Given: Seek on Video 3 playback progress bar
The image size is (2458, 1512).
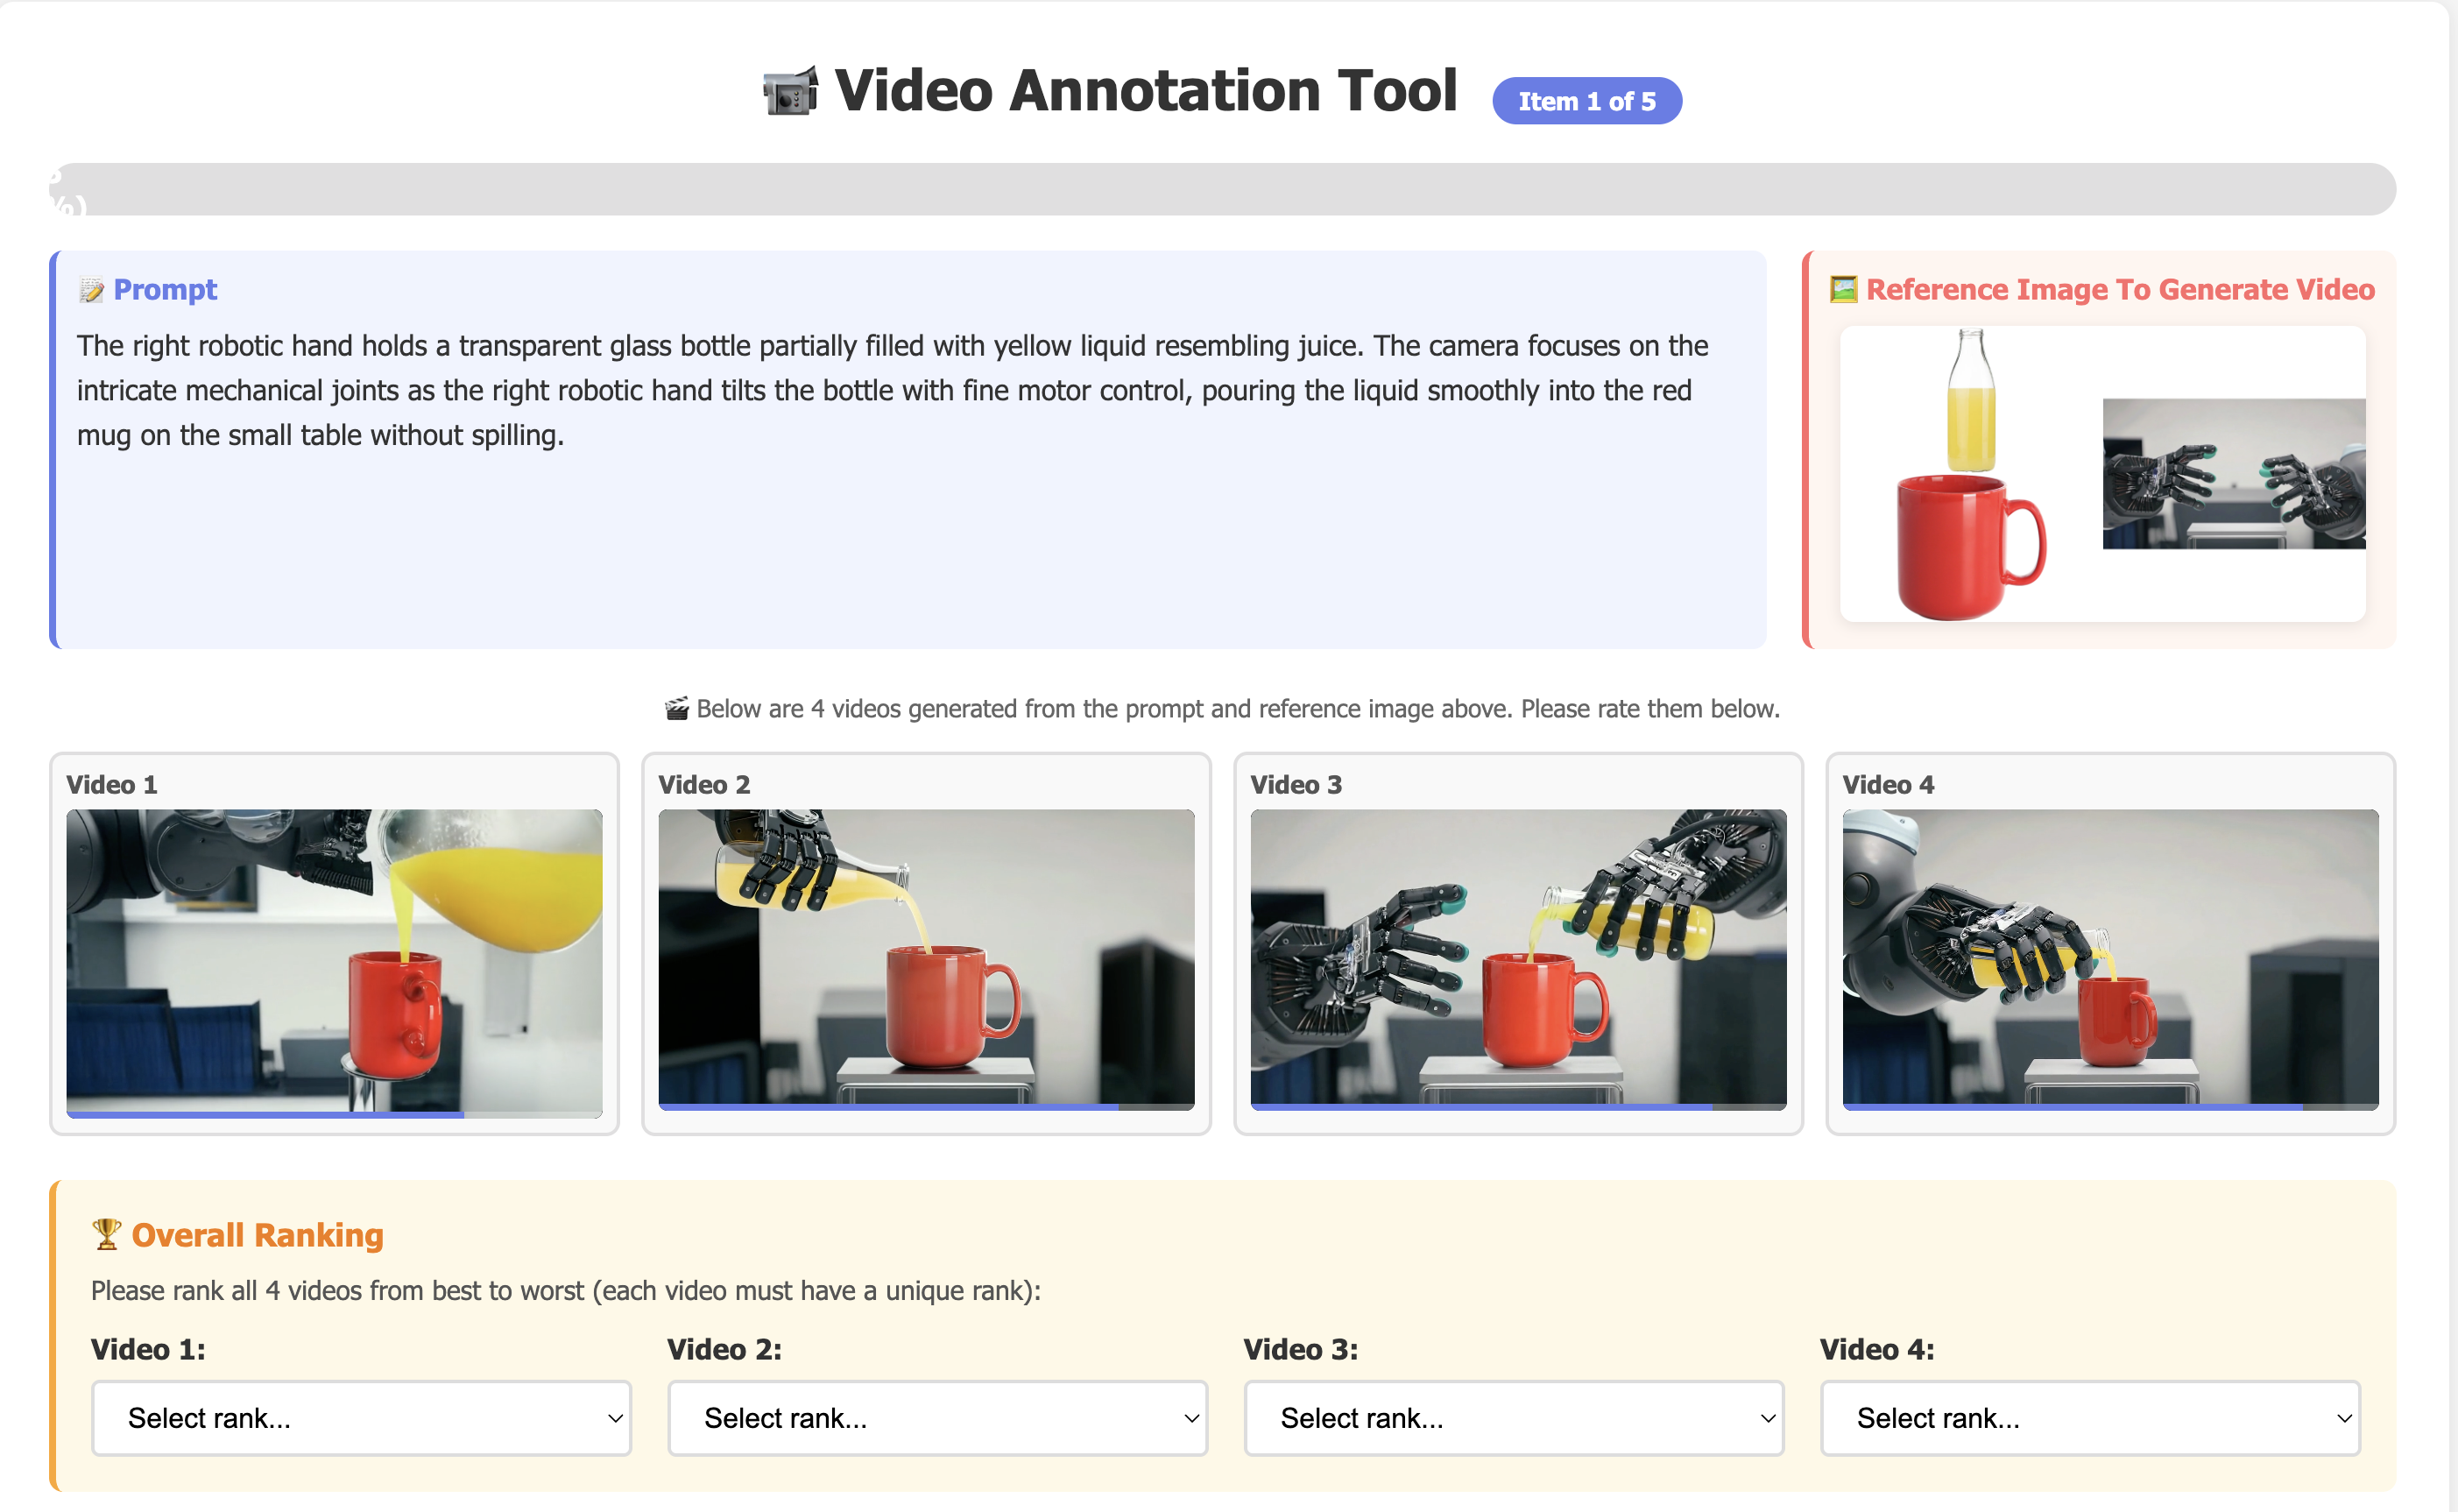Looking at the screenshot, I should 1518,1106.
